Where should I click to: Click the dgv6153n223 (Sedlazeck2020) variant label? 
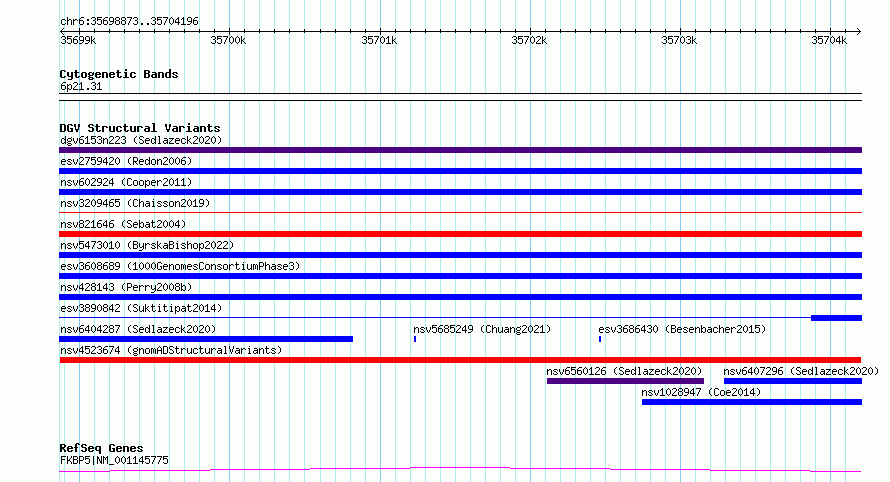[x=141, y=140]
